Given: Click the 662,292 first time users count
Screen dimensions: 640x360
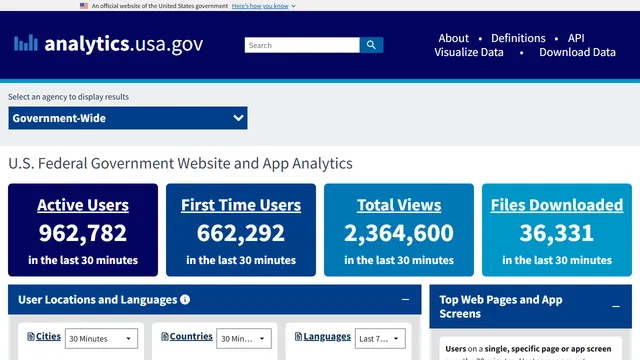Looking at the screenshot, I should click(x=241, y=233).
